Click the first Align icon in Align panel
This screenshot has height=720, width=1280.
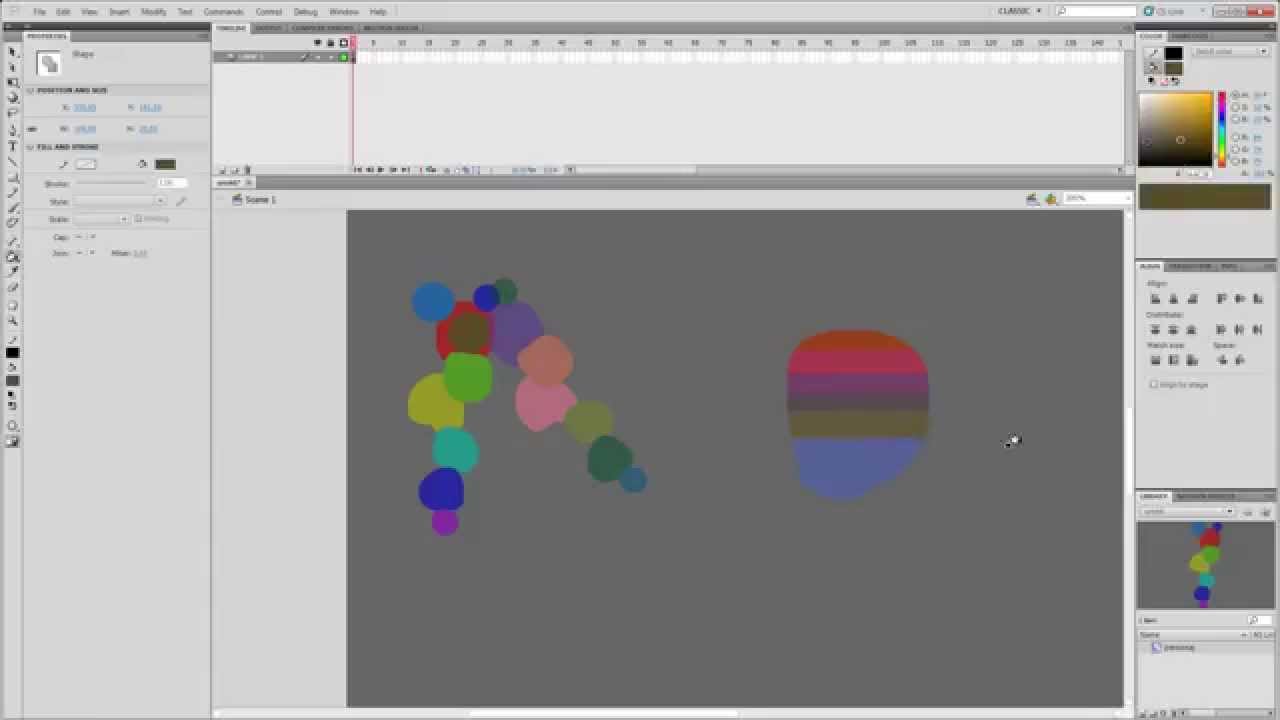click(1155, 299)
